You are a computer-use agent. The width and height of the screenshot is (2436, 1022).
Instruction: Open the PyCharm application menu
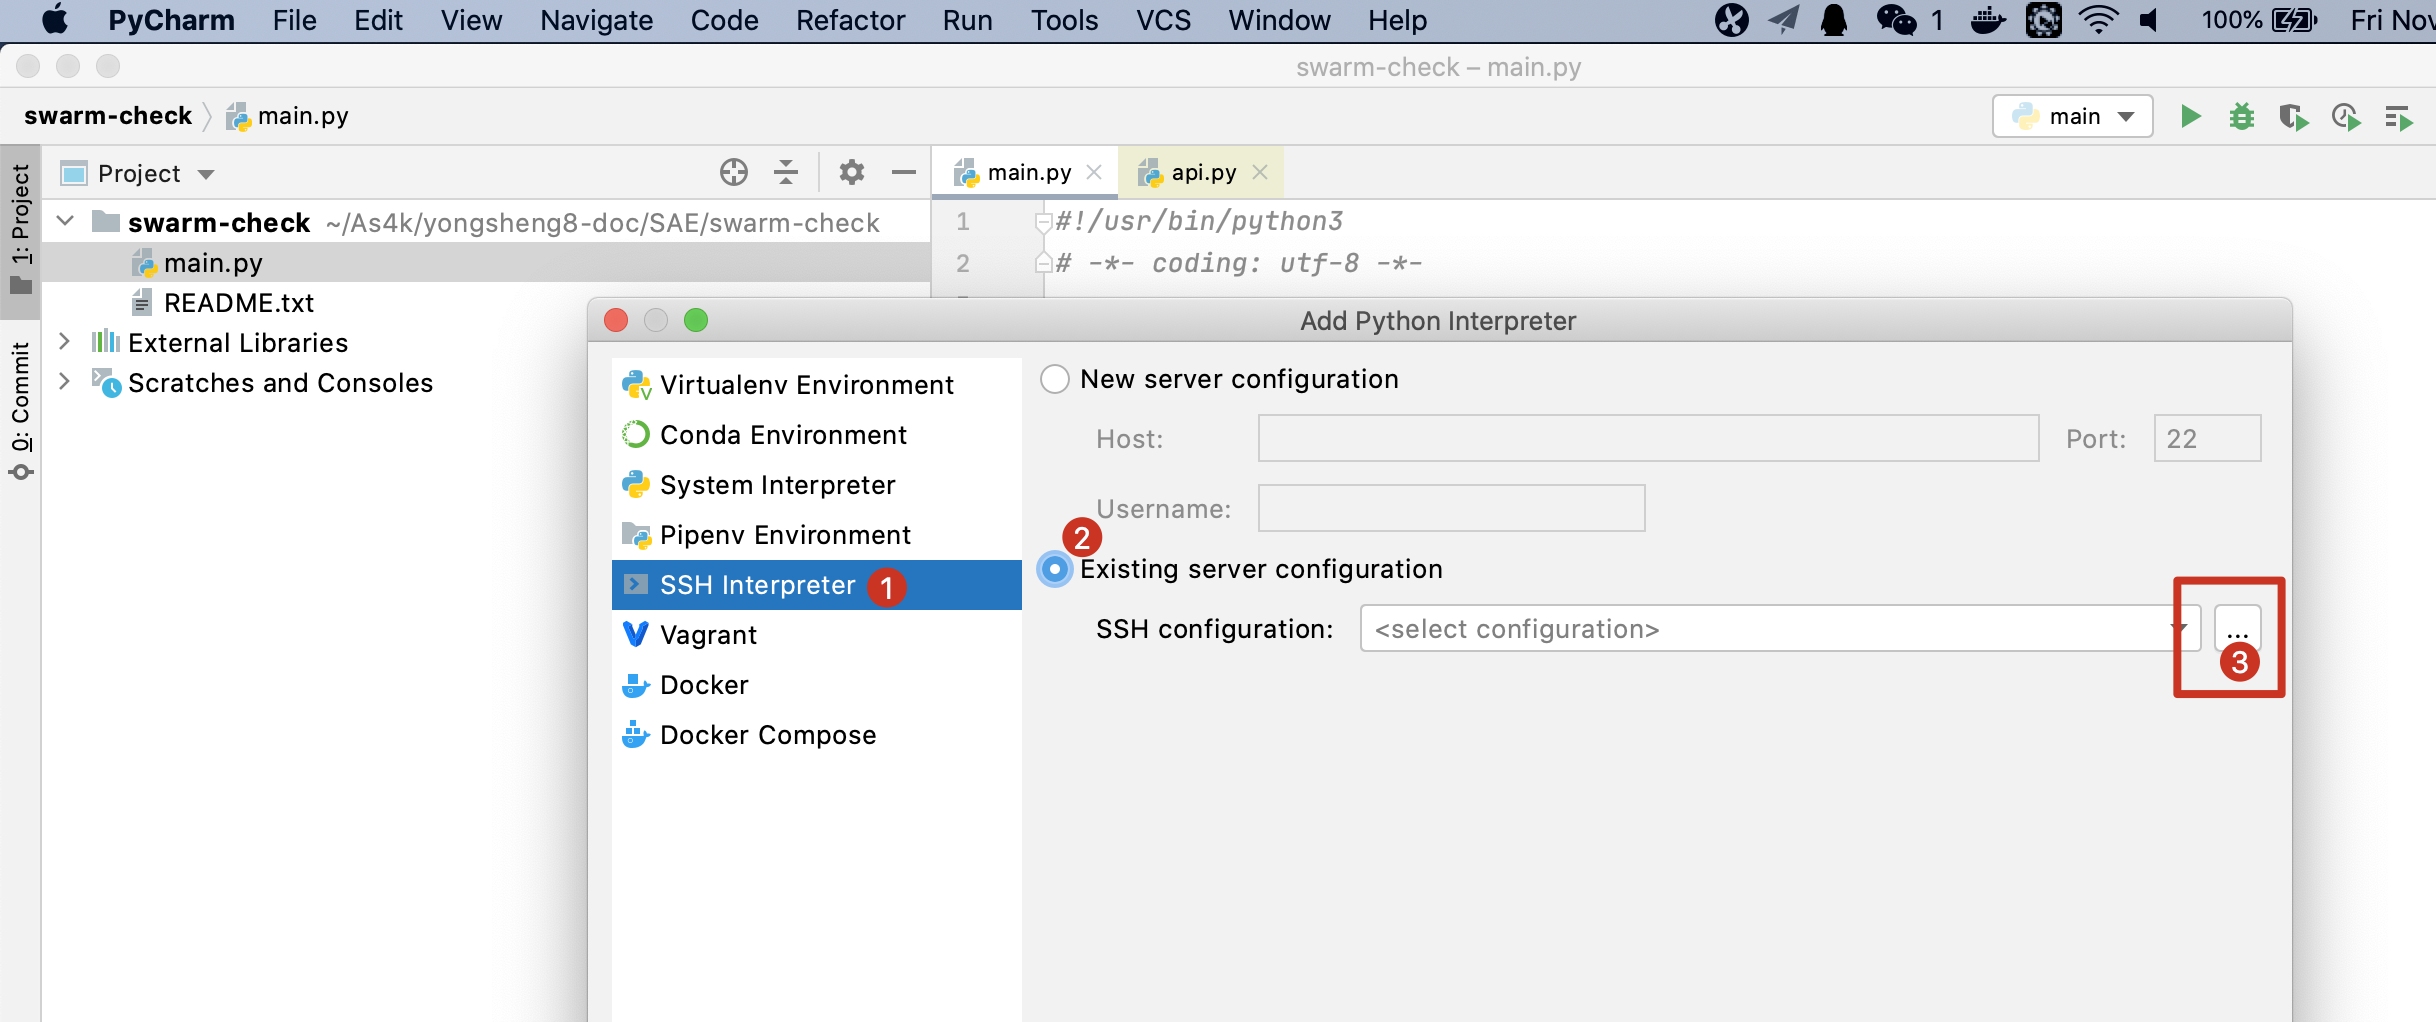(171, 20)
